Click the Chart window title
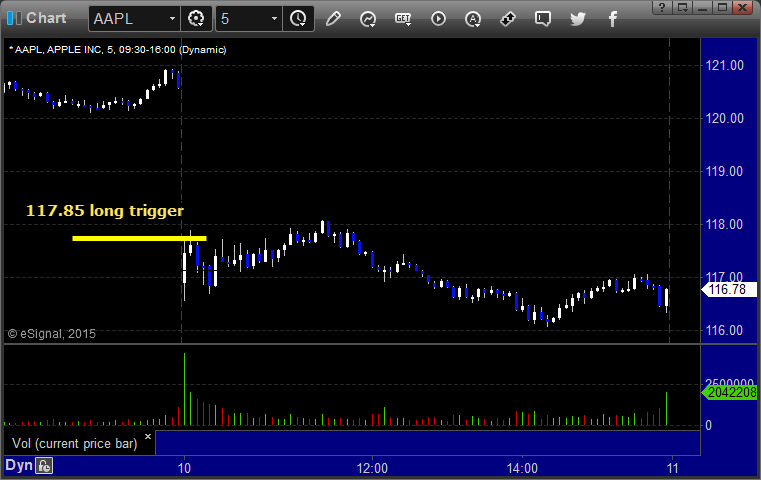Image resolution: width=761 pixels, height=480 pixels. [x=46, y=18]
